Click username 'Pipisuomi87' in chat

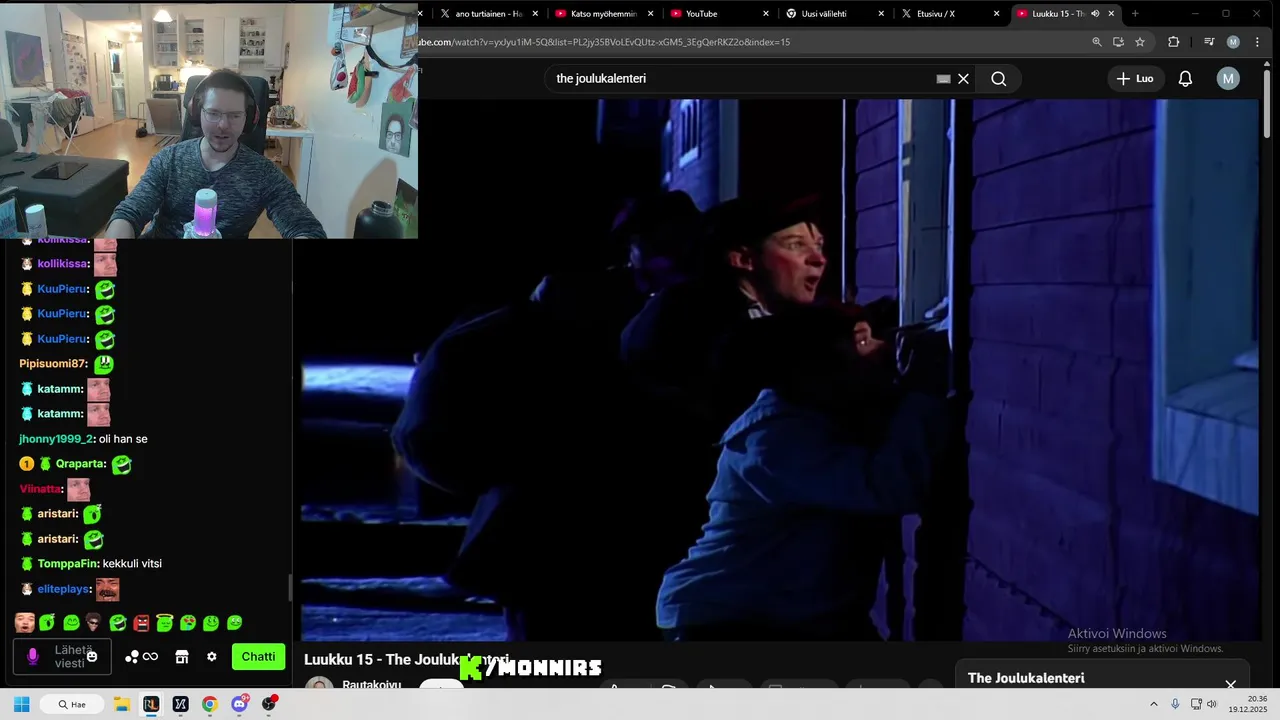point(53,364)
